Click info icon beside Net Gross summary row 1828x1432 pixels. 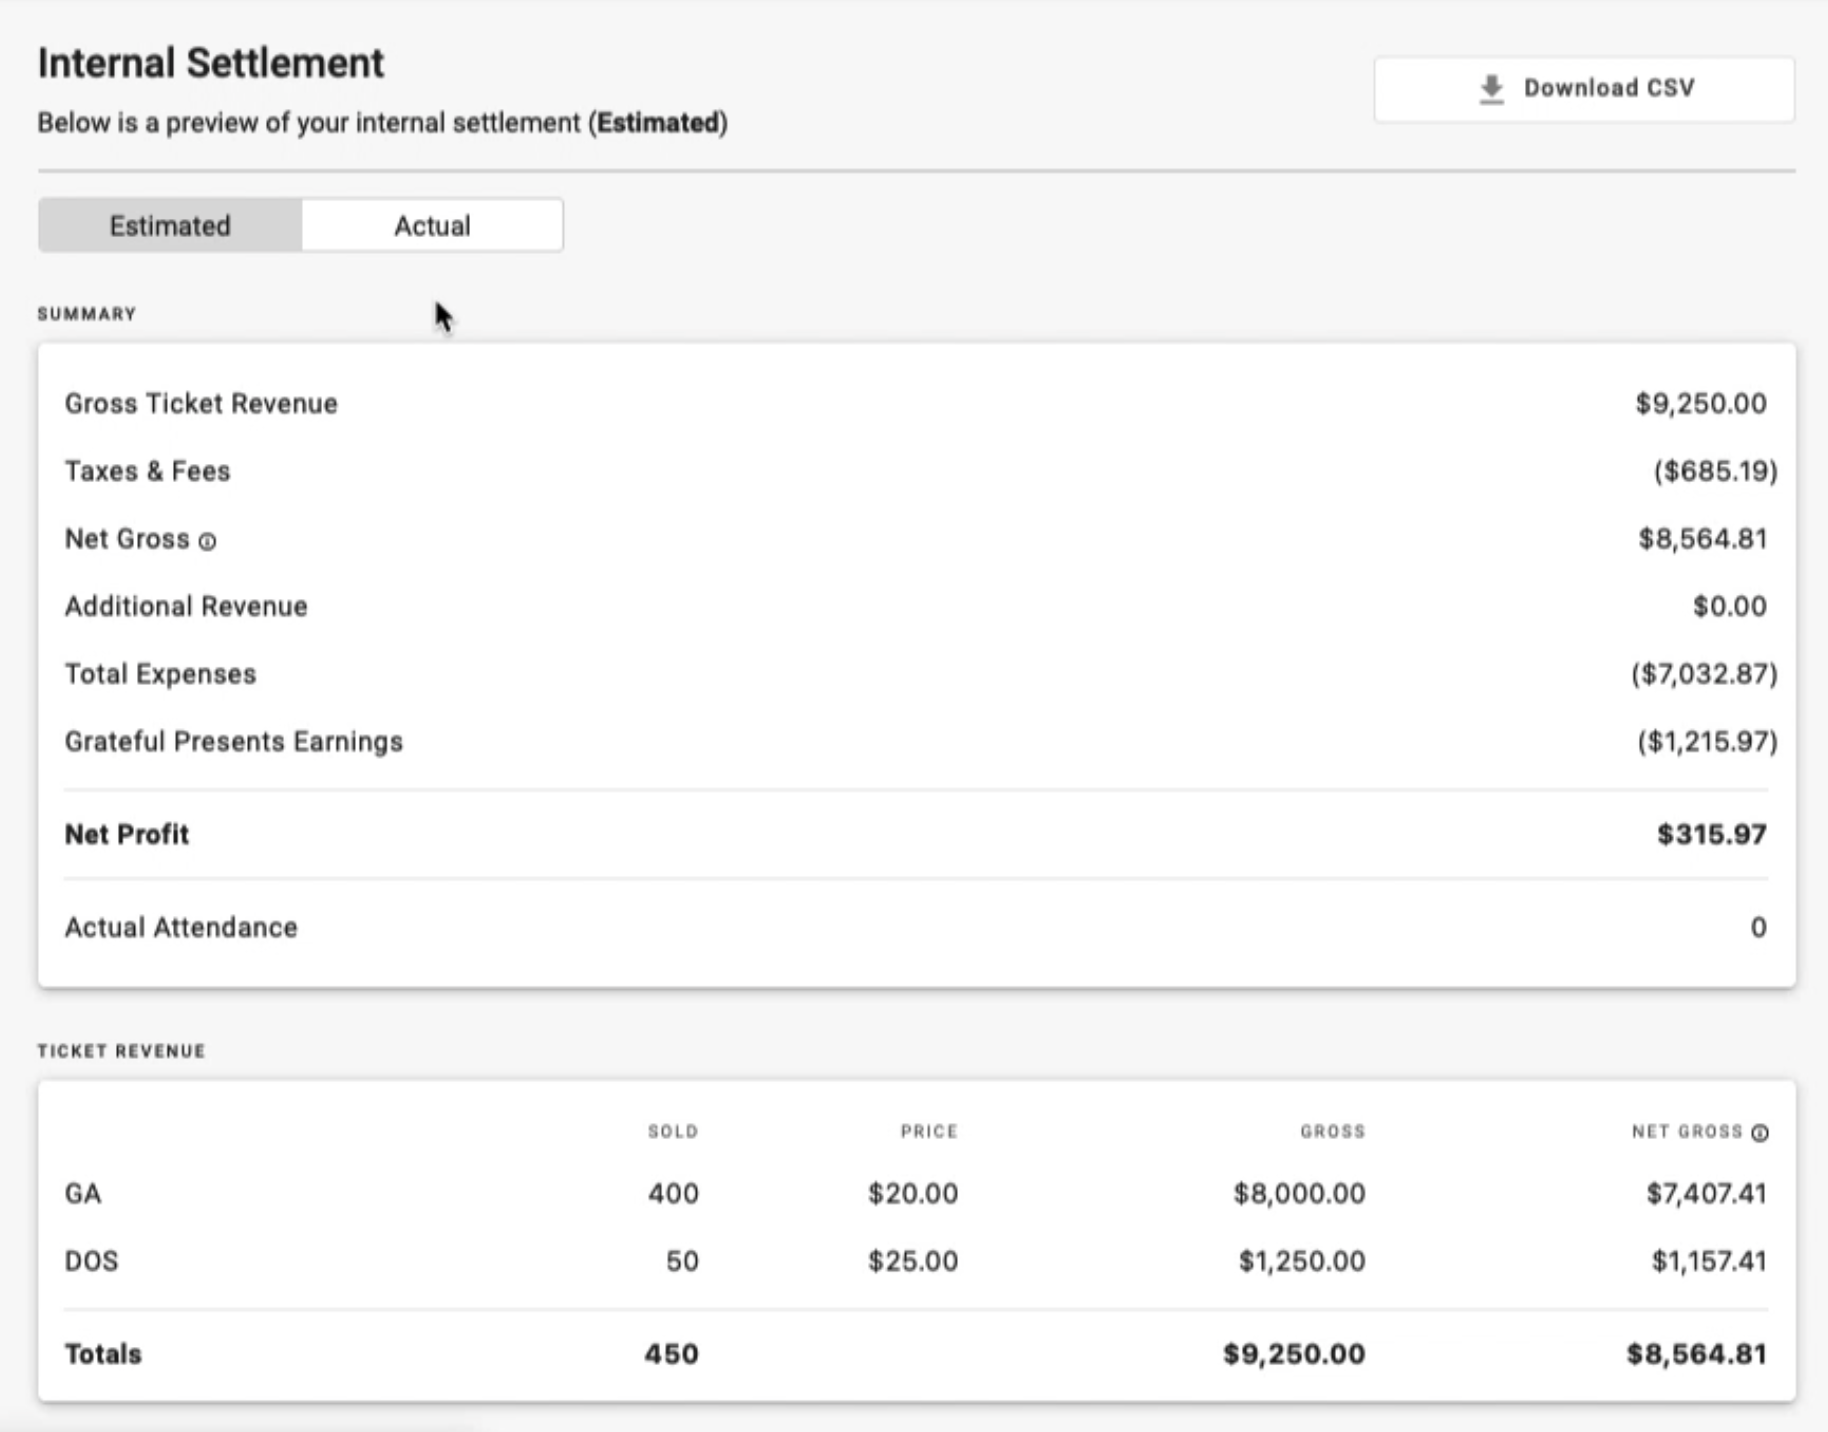pos(207,542)
